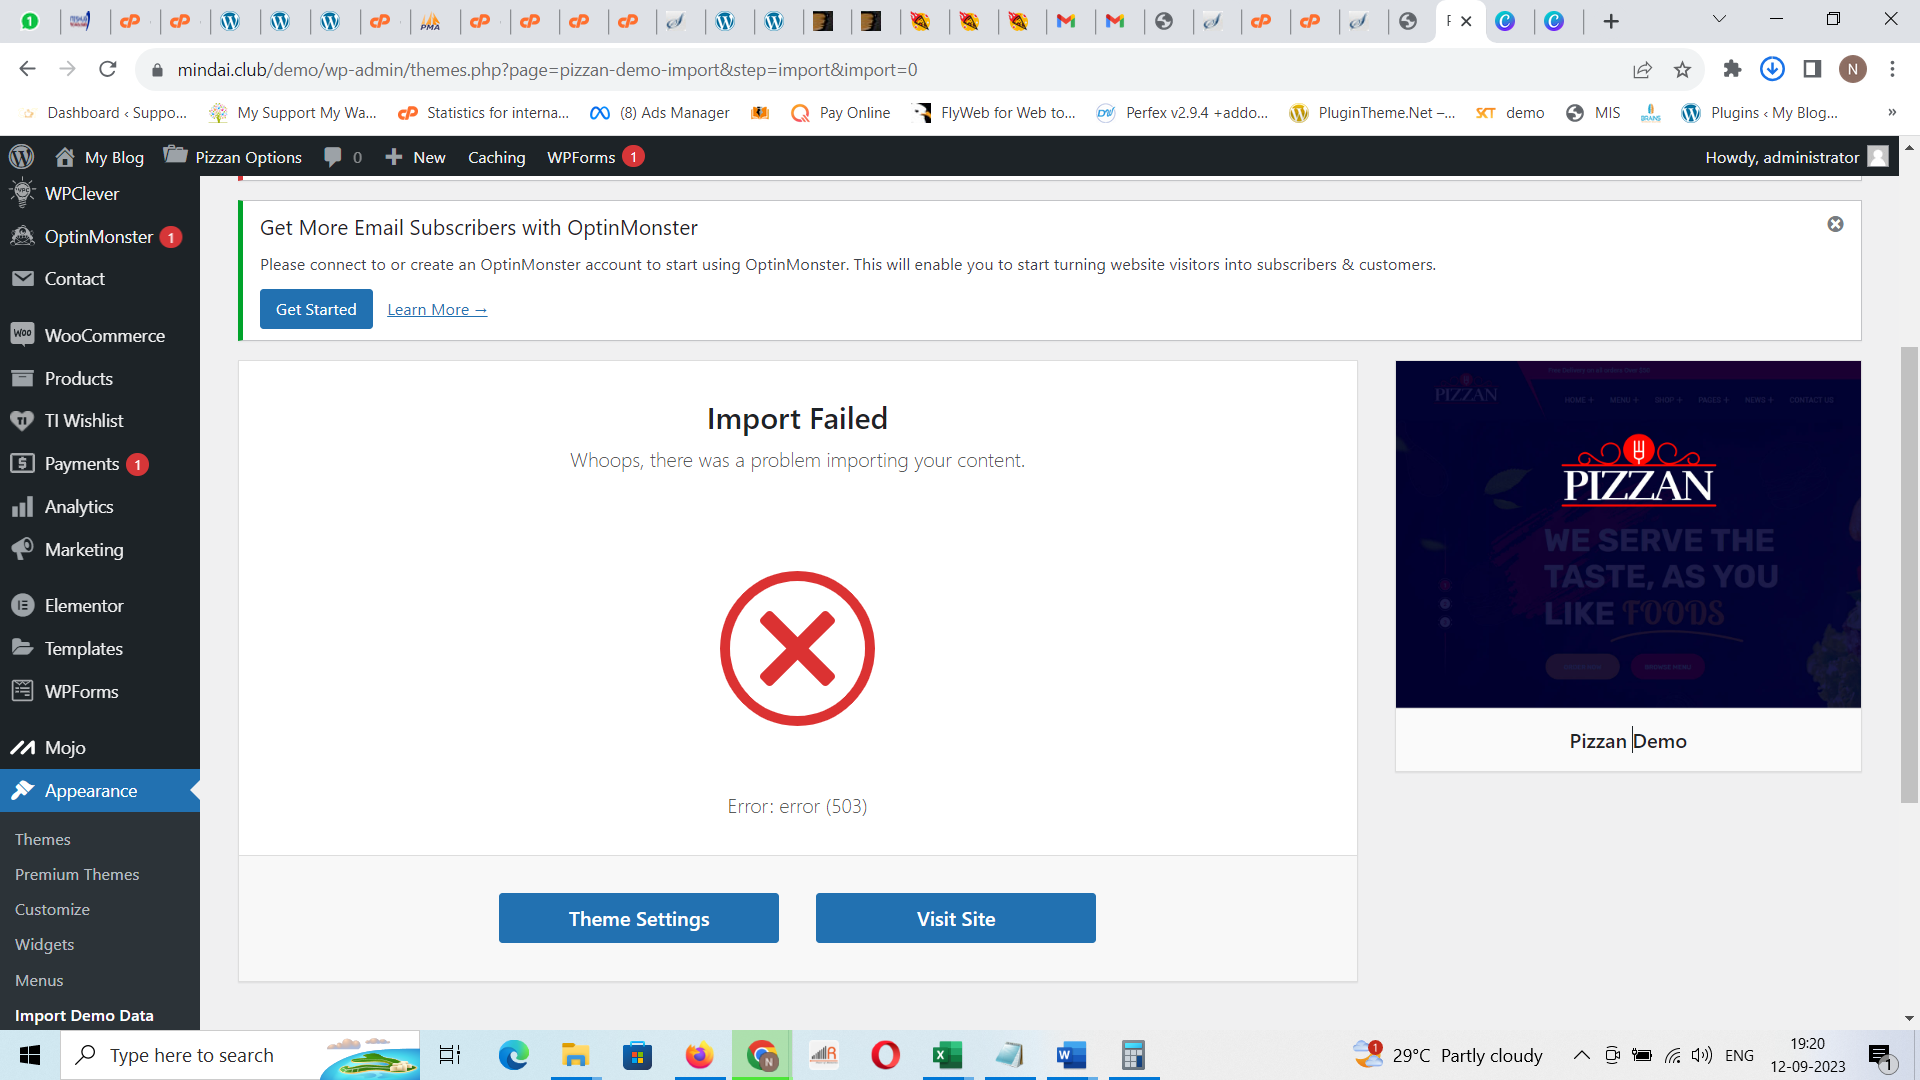Screen dimensions: 1920x1080
Task: Click the Visit Site button
Action: point(956,918)
